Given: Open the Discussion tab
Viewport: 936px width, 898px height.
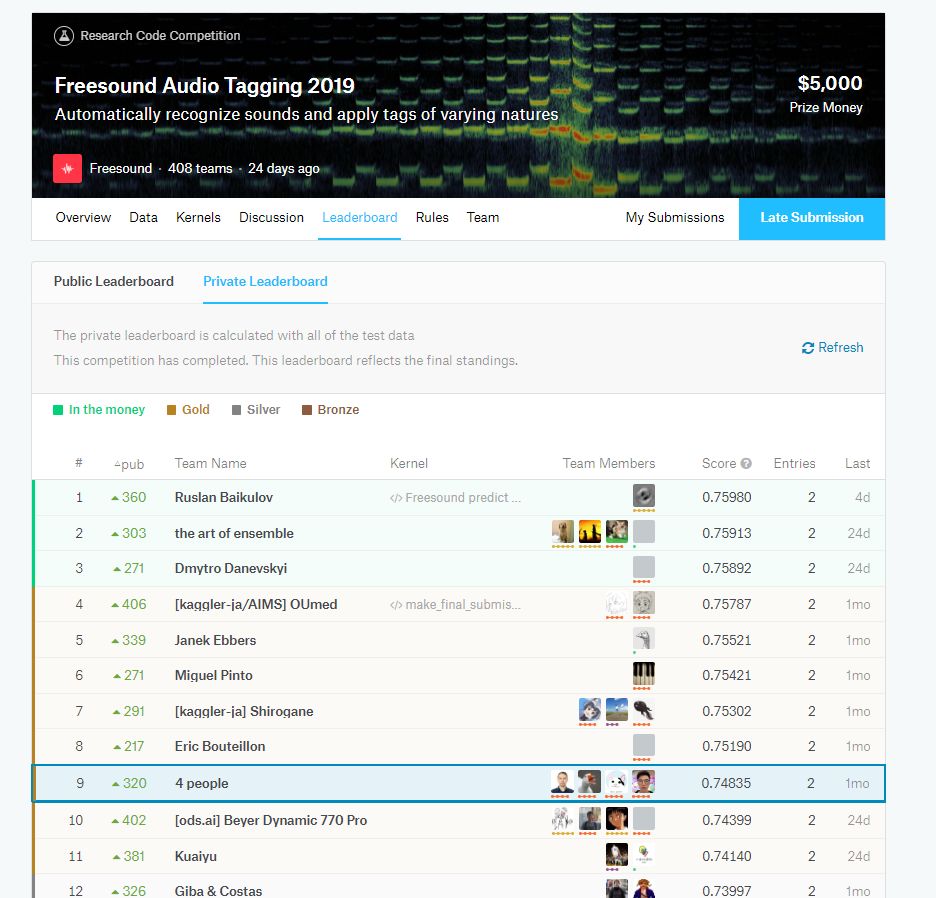Looking at the screenshot, I should point(272,217).
